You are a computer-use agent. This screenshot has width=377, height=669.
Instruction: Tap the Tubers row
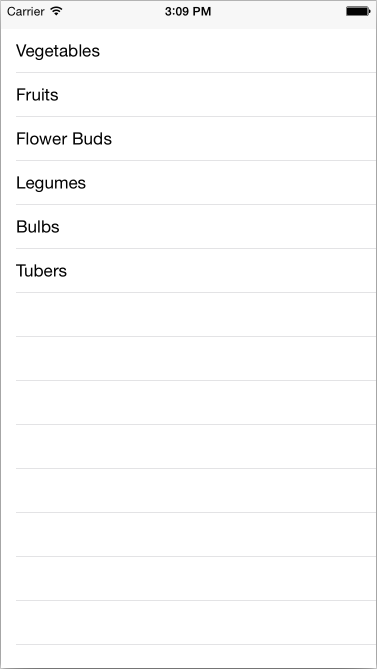coord(188,271)
